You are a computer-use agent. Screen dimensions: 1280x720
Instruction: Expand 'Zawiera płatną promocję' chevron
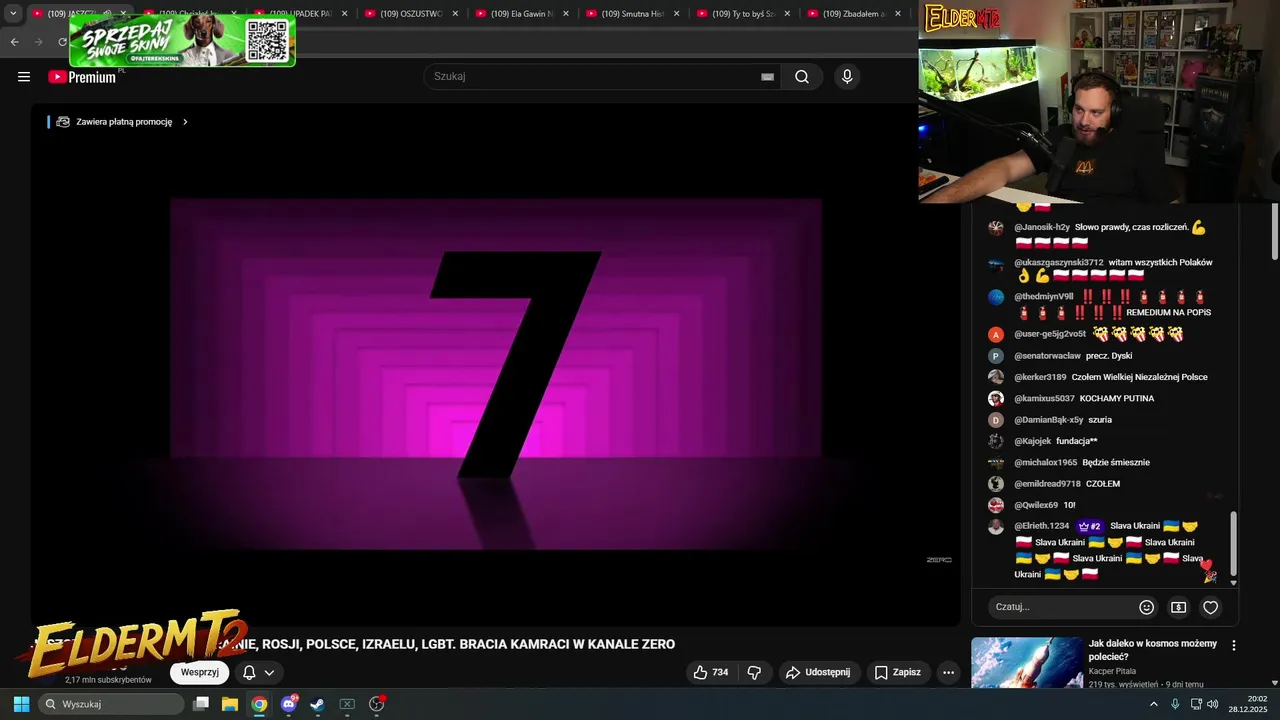185,122
